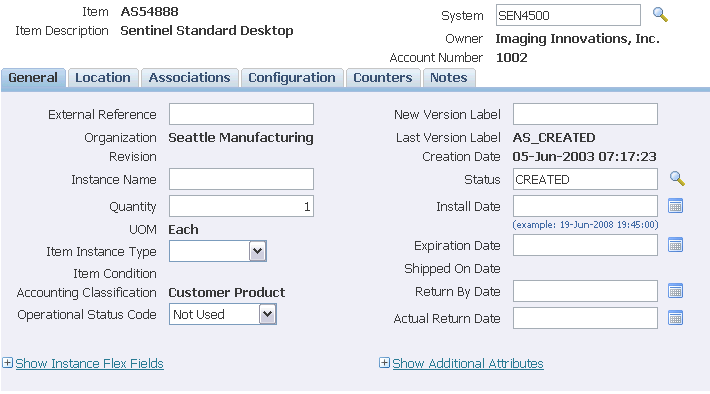Click Show Instance Flex Fields link

coord(89,363)
